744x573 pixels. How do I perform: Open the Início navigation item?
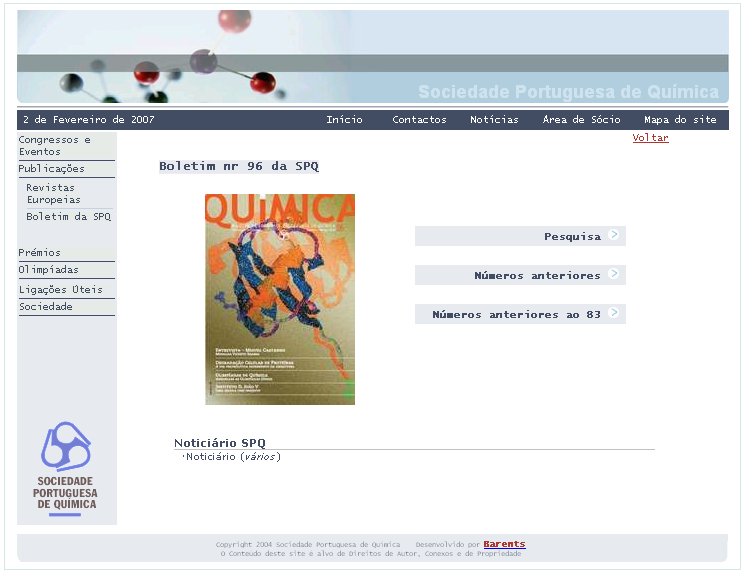coord(344,120)
